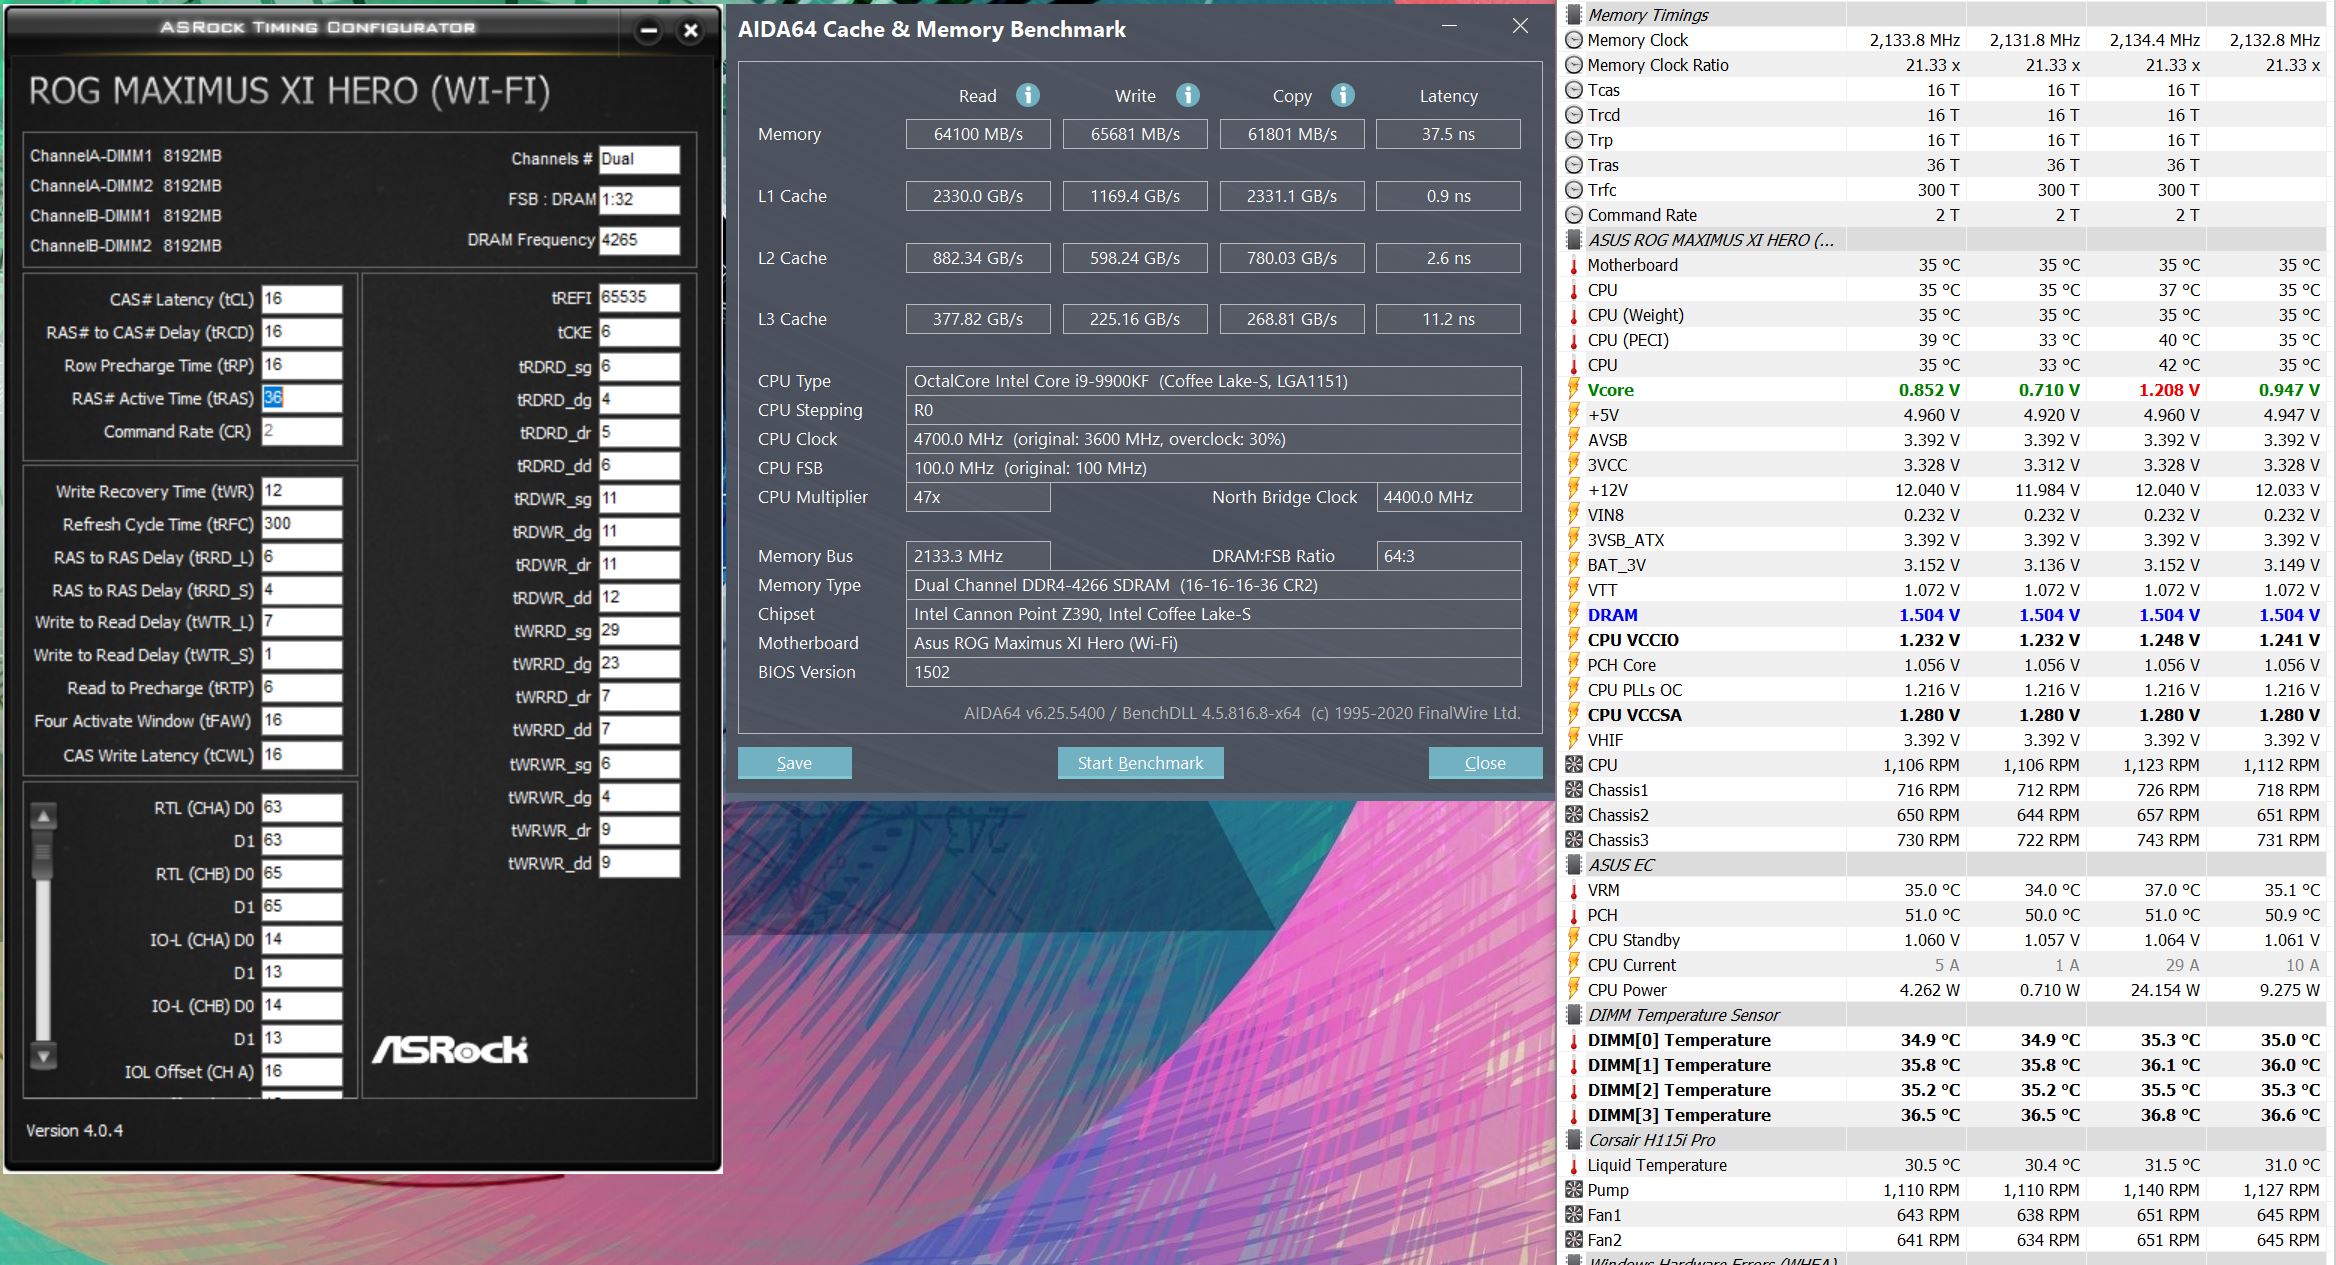Image resolution: width=2336 pixels, height=1265 pixels.
Task: Click the Memory Clock sensor icon
Action: pos(1574,40)
